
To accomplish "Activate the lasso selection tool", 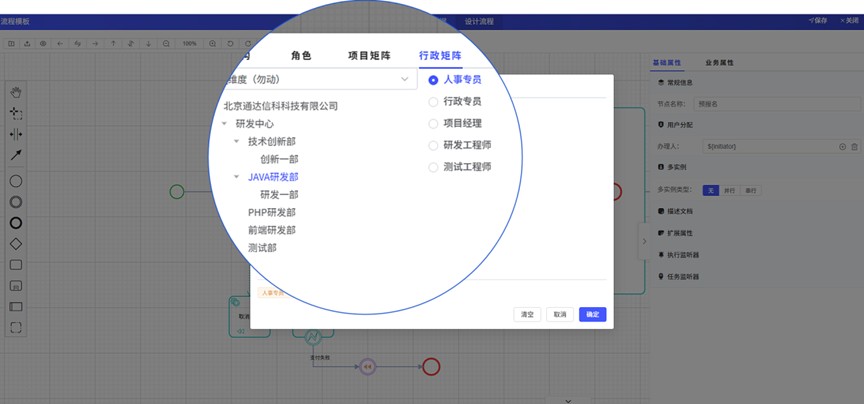I will 16,114.
